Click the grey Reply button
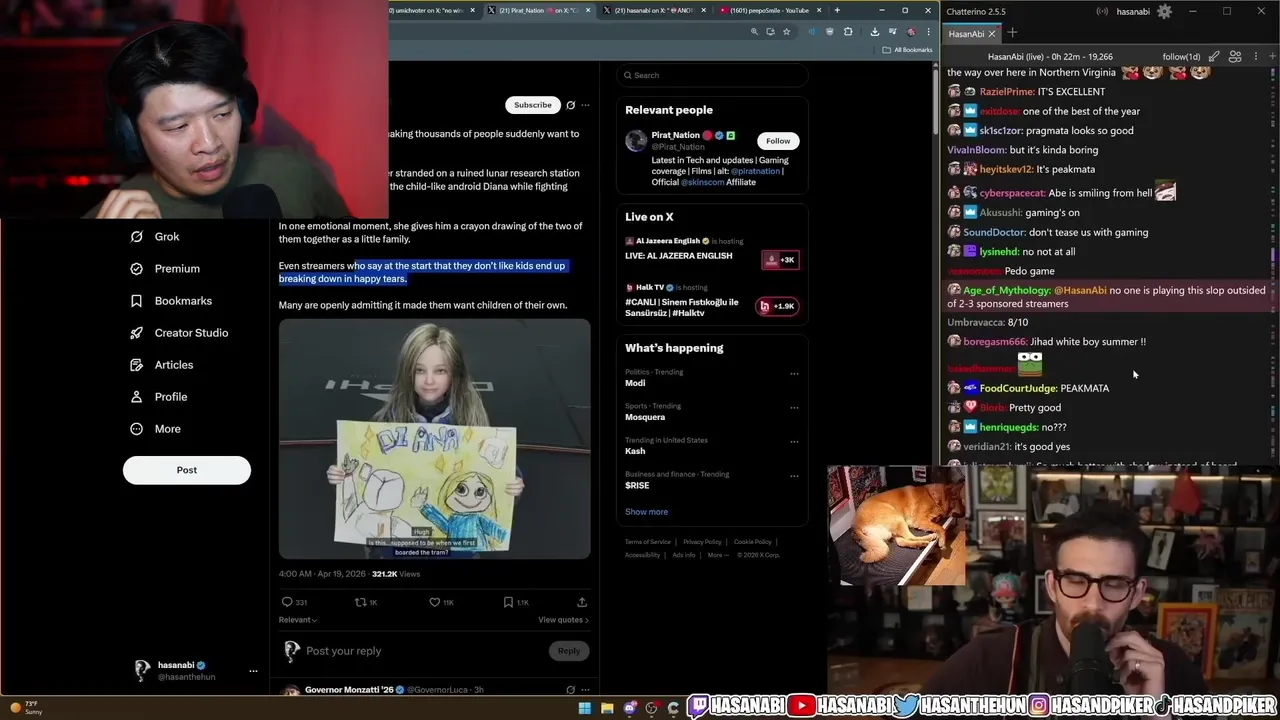 569,651
